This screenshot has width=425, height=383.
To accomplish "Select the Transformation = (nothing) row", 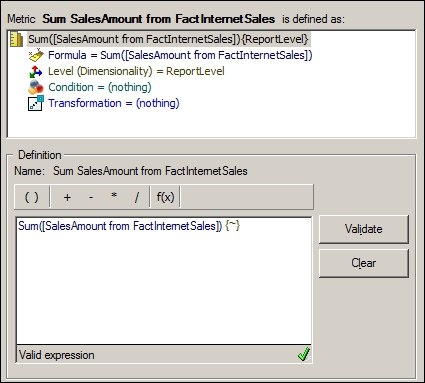I will [x=114, y=103].
